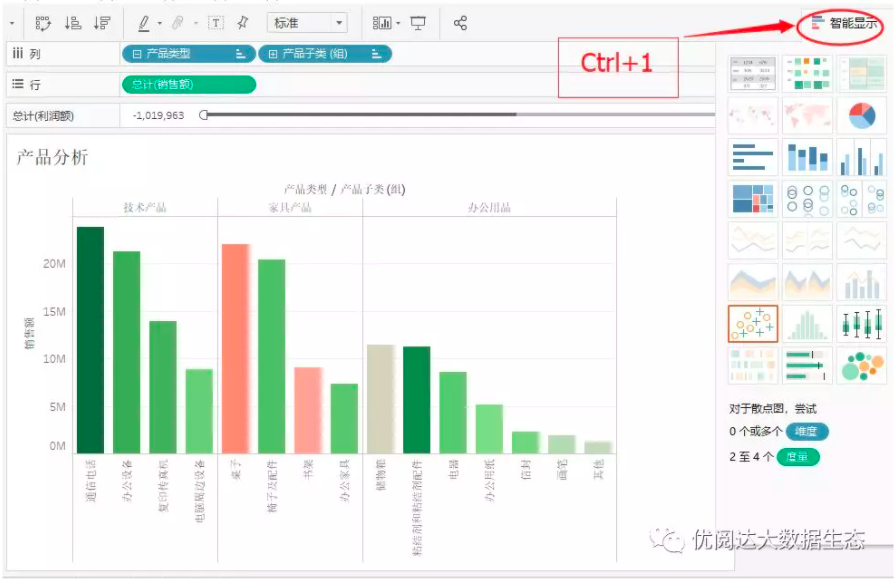Collapse the 产品类型 pill hierarchy

pos(137,54)
